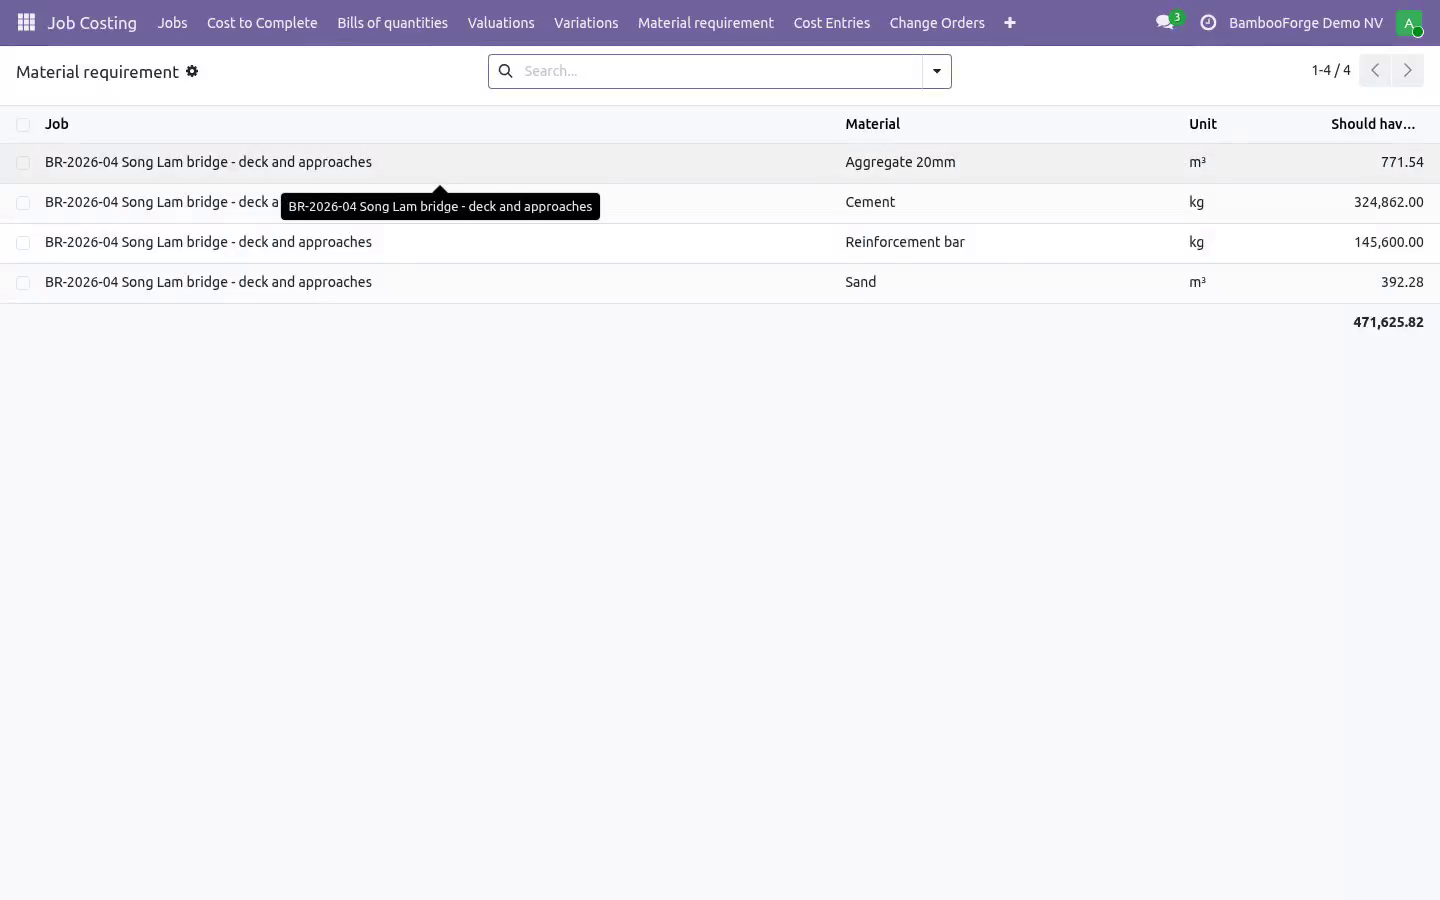Open the user avatar menu
Screen dimensions: 1440x900
pyautogui.click(x=1409, y=22)
